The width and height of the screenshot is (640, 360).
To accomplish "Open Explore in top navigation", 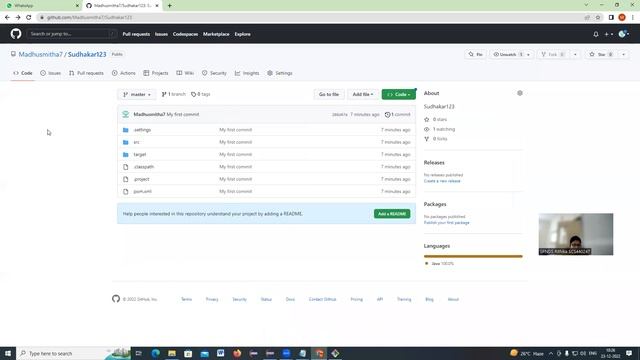I will point(242,34).
